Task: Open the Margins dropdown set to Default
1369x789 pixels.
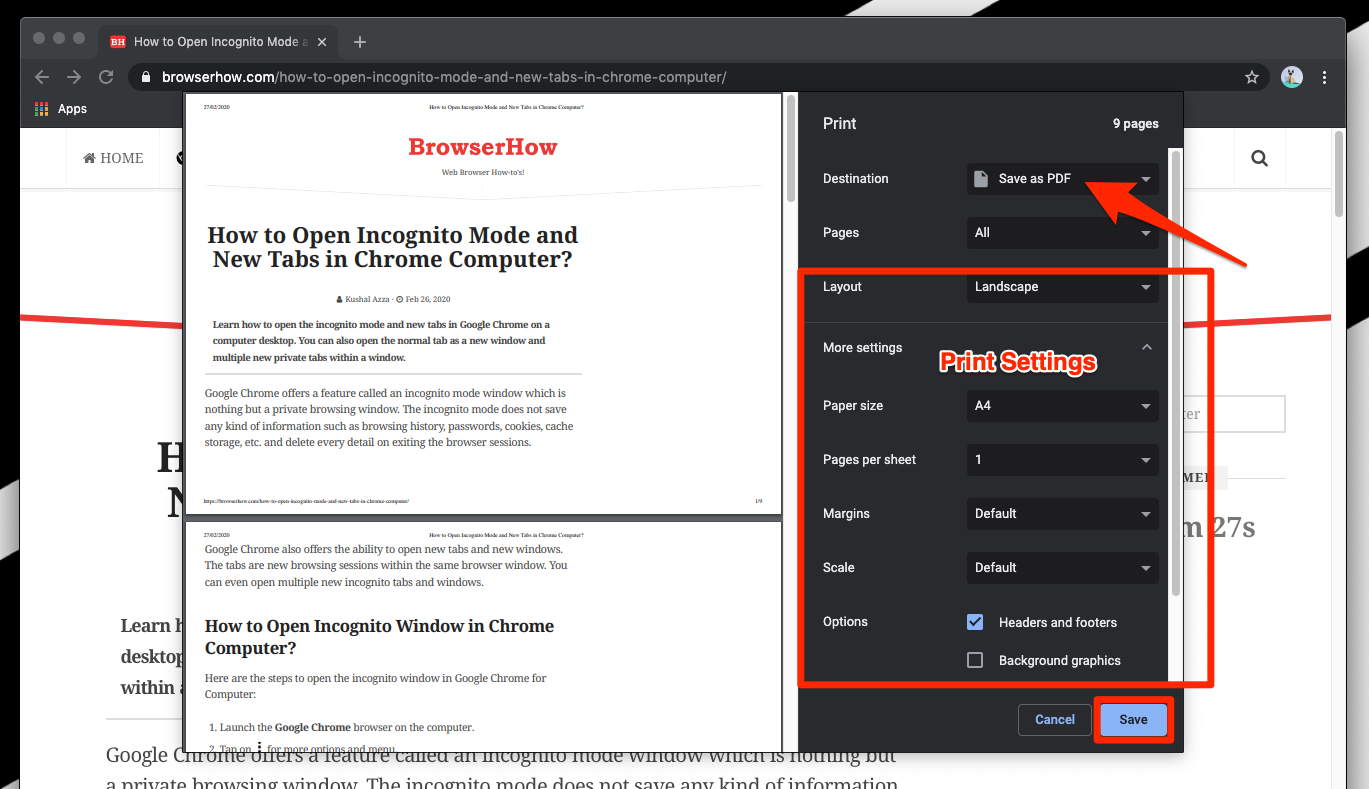Action: point(1063,514)
